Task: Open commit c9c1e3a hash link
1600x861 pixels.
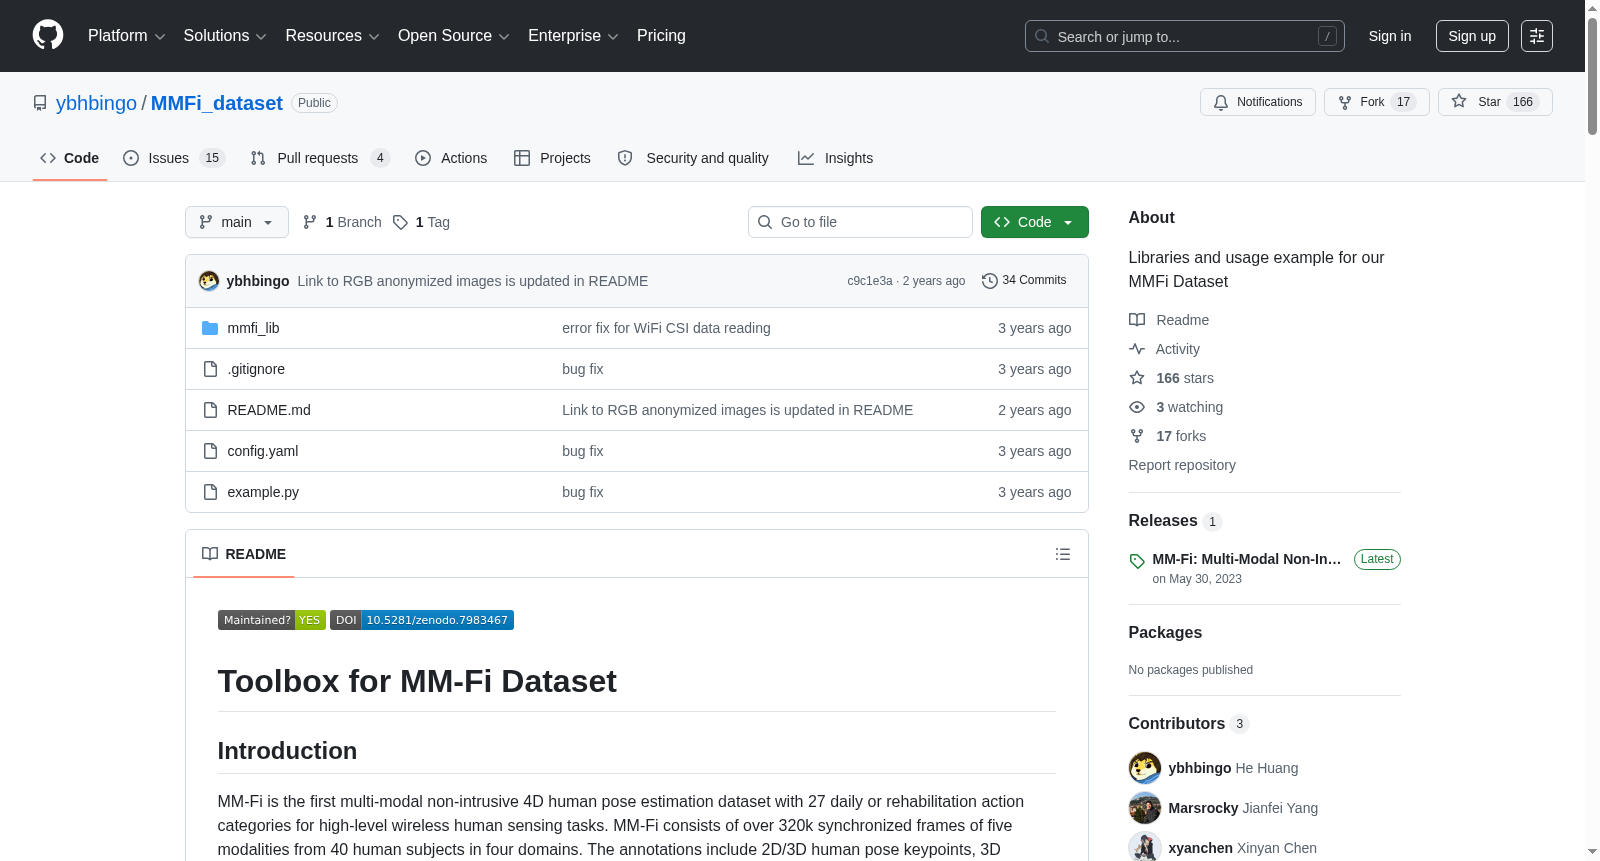Action: (x=870, y=281)
